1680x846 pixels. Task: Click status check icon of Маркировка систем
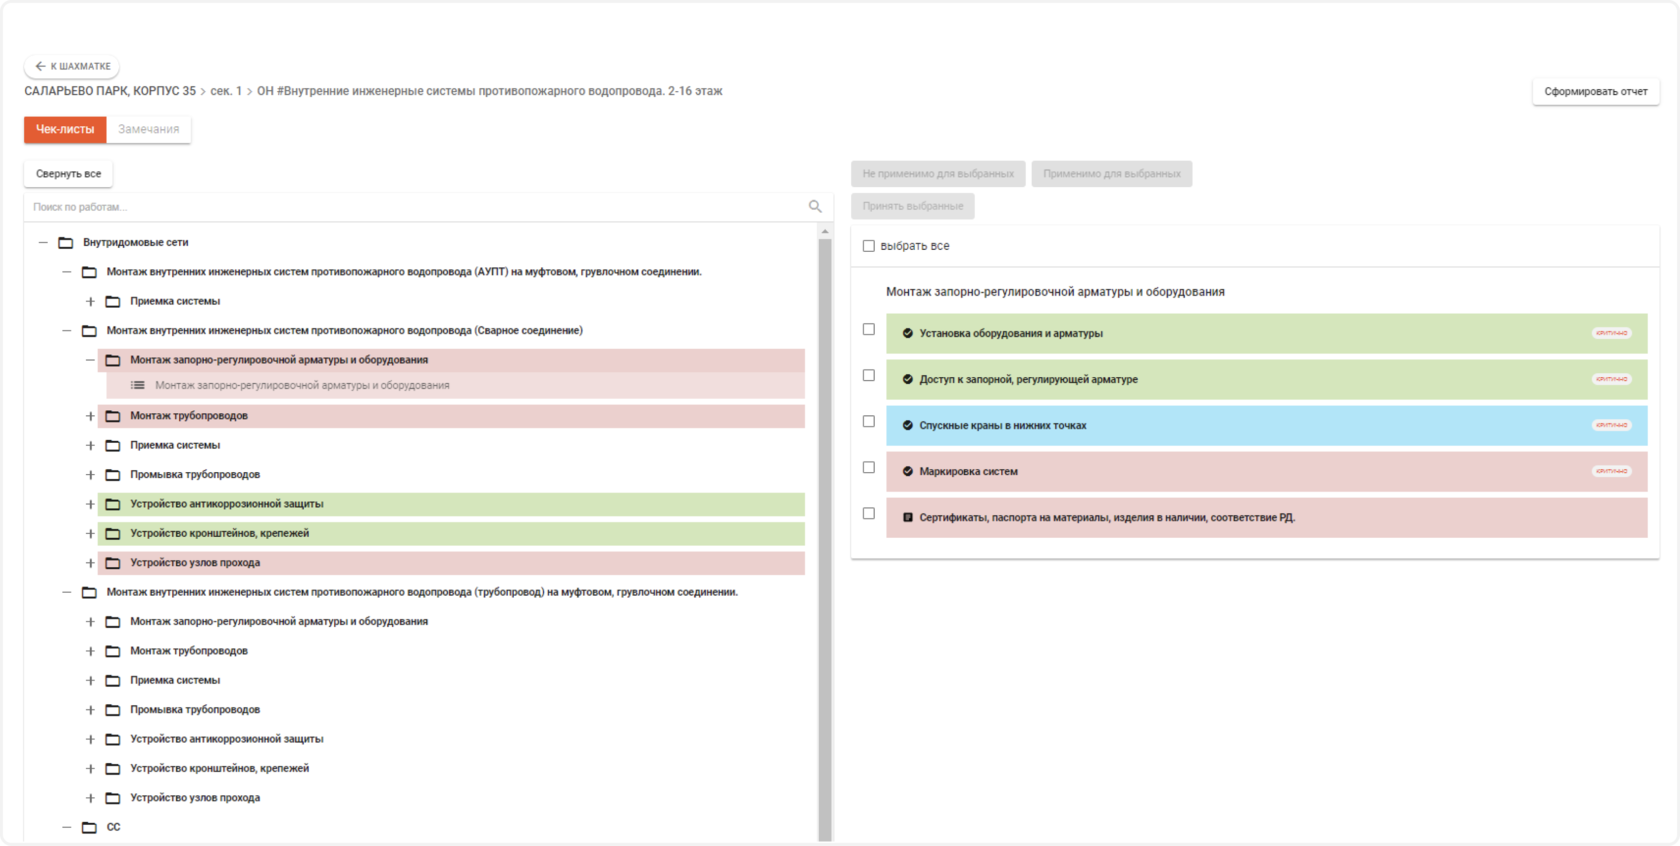[x=908, y=471]
